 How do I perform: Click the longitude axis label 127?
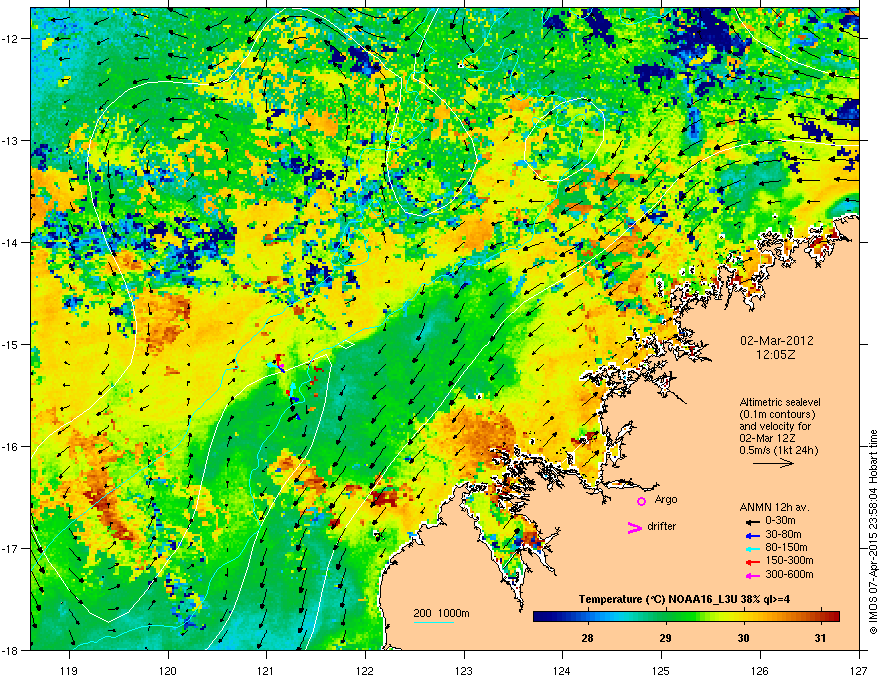(x=859, y=670)
